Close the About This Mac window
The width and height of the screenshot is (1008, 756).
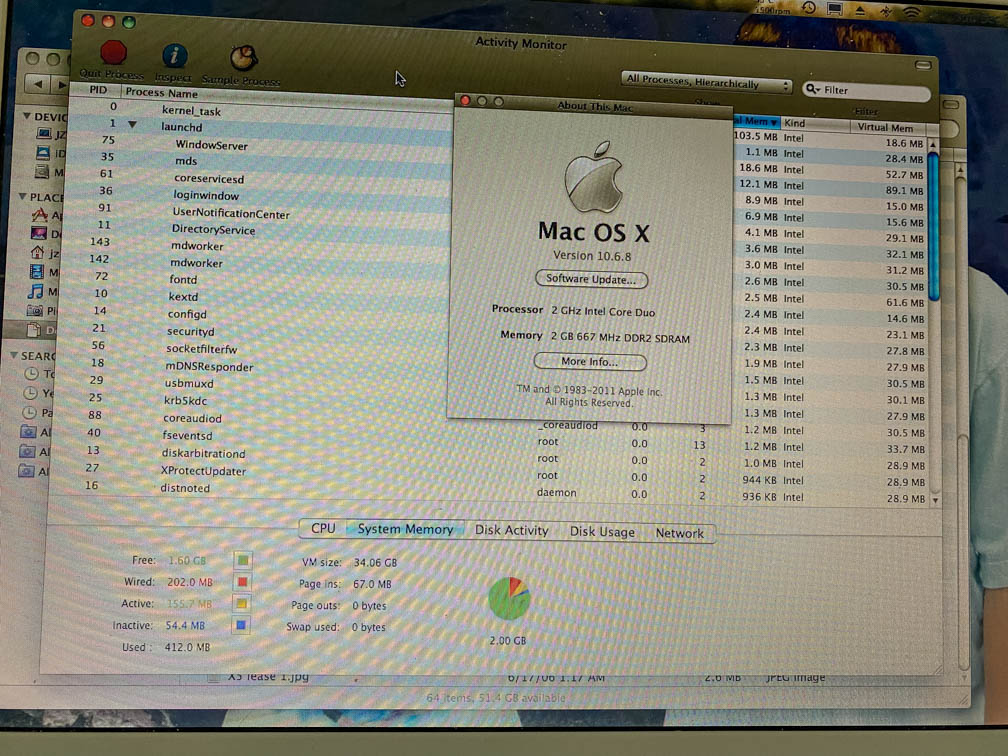pyautogui.click(x=465, y=100)
